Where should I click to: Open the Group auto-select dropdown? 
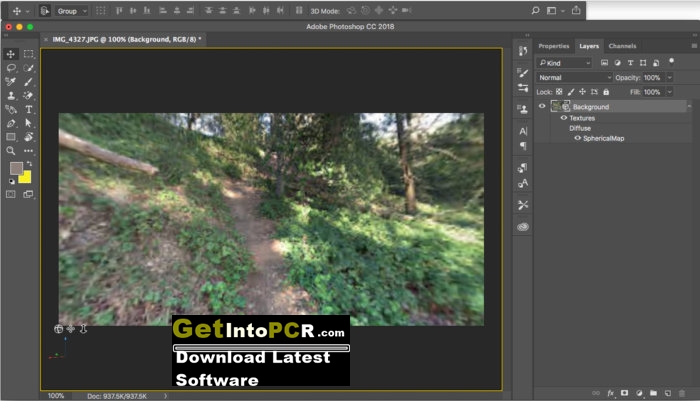click(x=71, y=11)
